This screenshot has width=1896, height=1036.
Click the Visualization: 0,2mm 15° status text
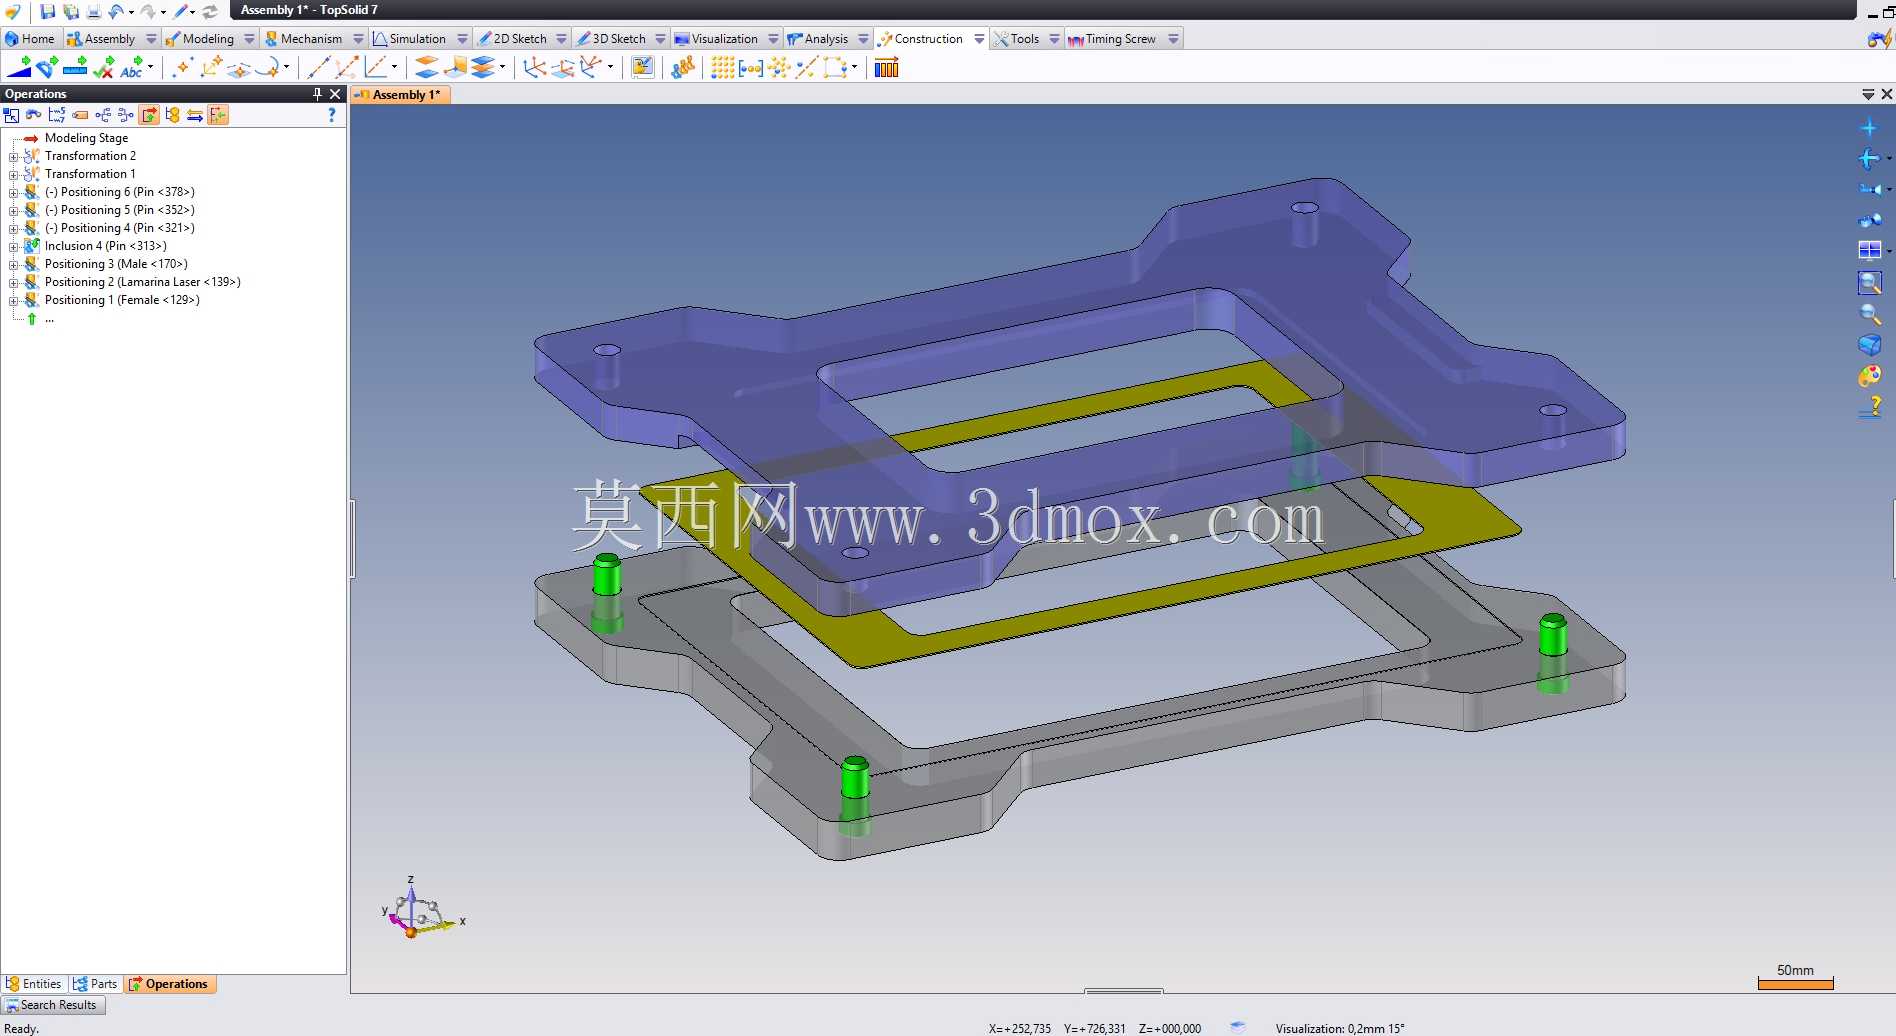1339,1028
